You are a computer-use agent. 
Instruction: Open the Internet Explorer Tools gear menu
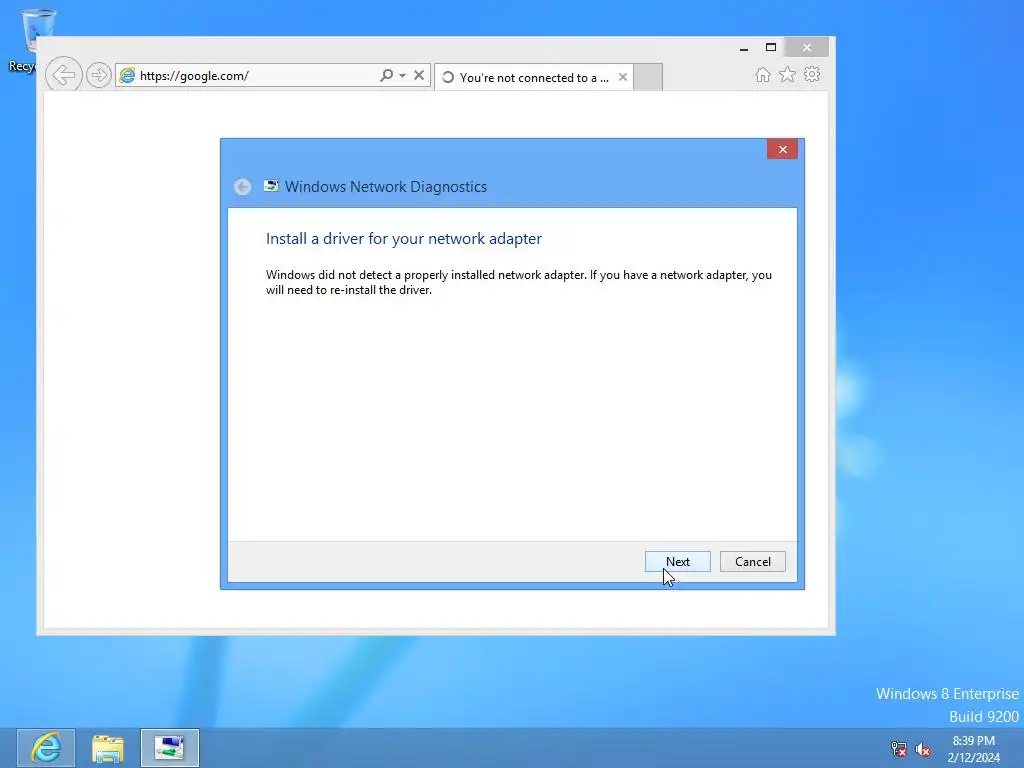[812, 74]
